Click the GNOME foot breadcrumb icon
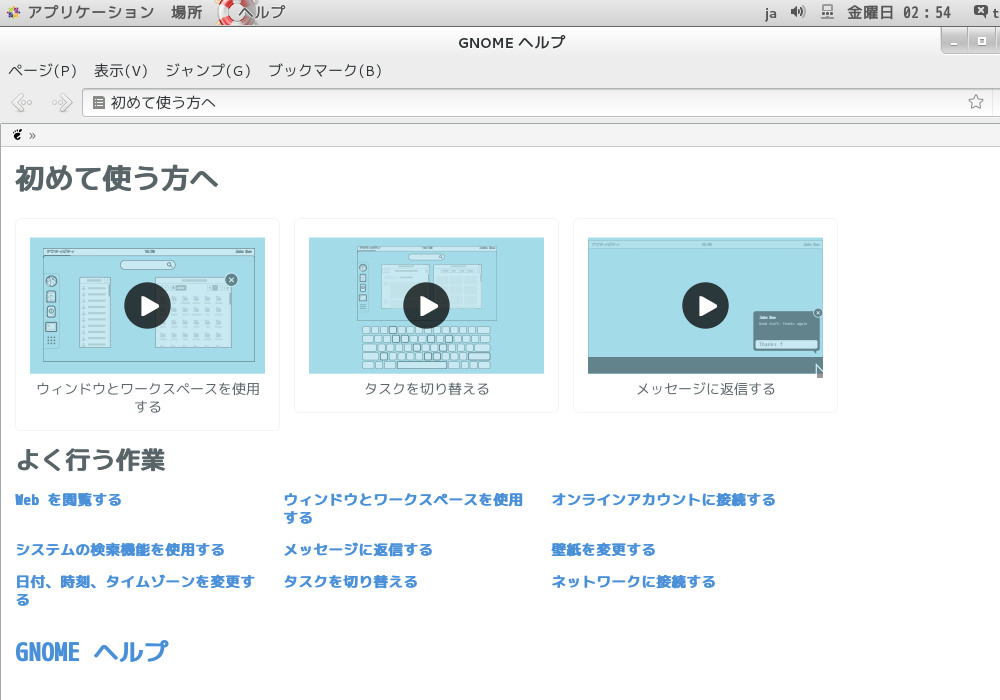Image resolution: width=1000 pixels, height=700 pixels. click(x=17, y=135)
